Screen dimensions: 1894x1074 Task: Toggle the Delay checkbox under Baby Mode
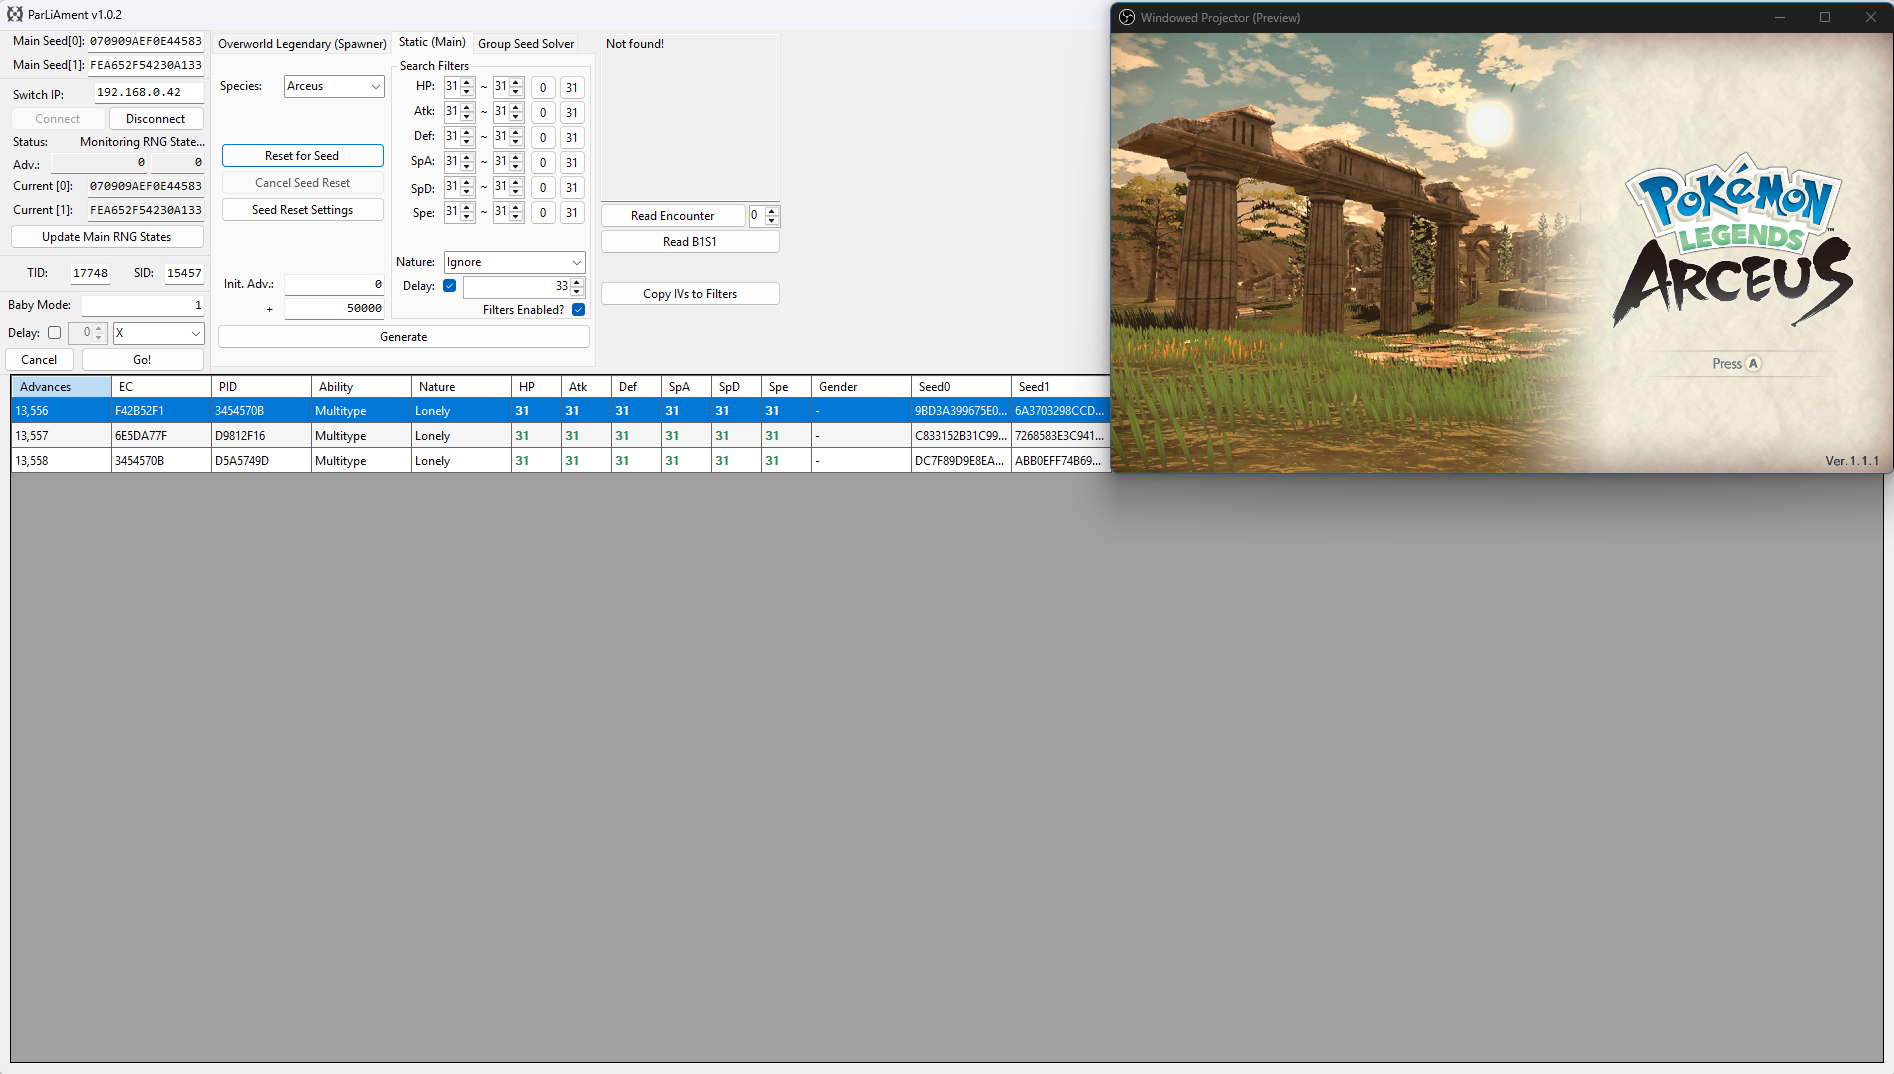coord(55,333)
